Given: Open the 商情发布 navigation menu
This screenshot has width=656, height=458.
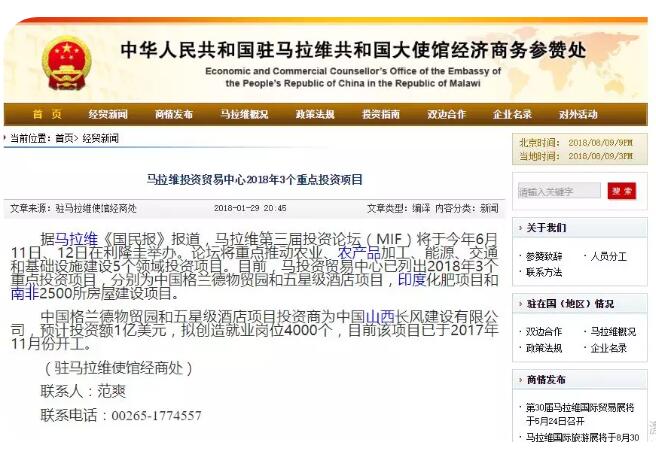Looking at the screenshot, I should [x=174, y=114].
